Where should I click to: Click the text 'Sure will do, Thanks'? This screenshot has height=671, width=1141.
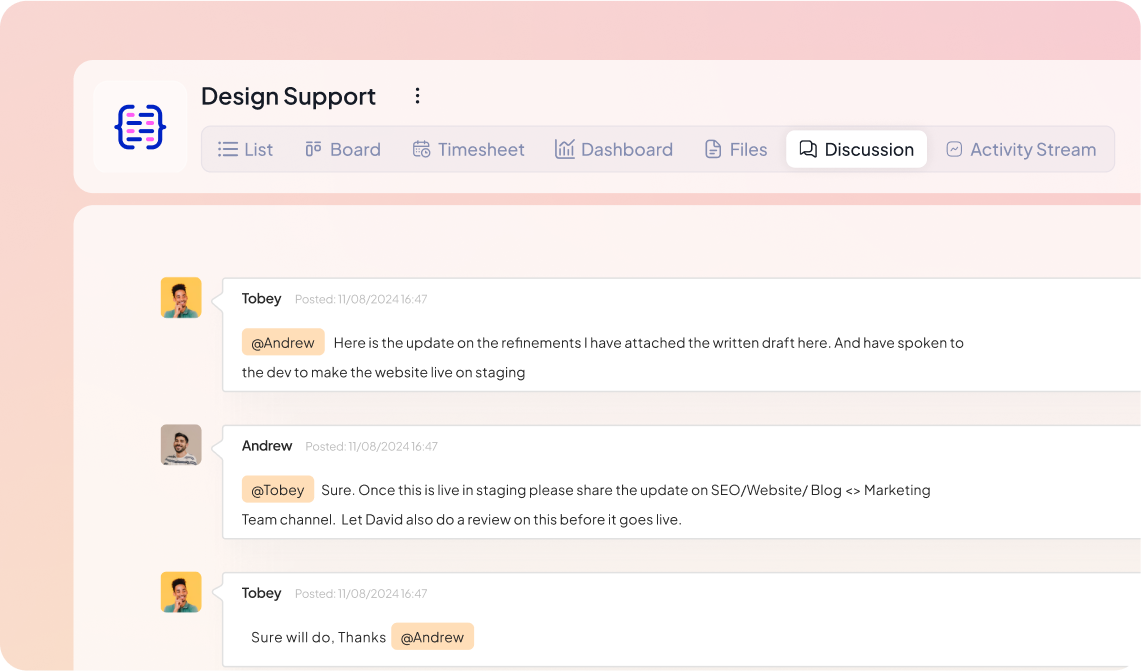tap(318, 637)
